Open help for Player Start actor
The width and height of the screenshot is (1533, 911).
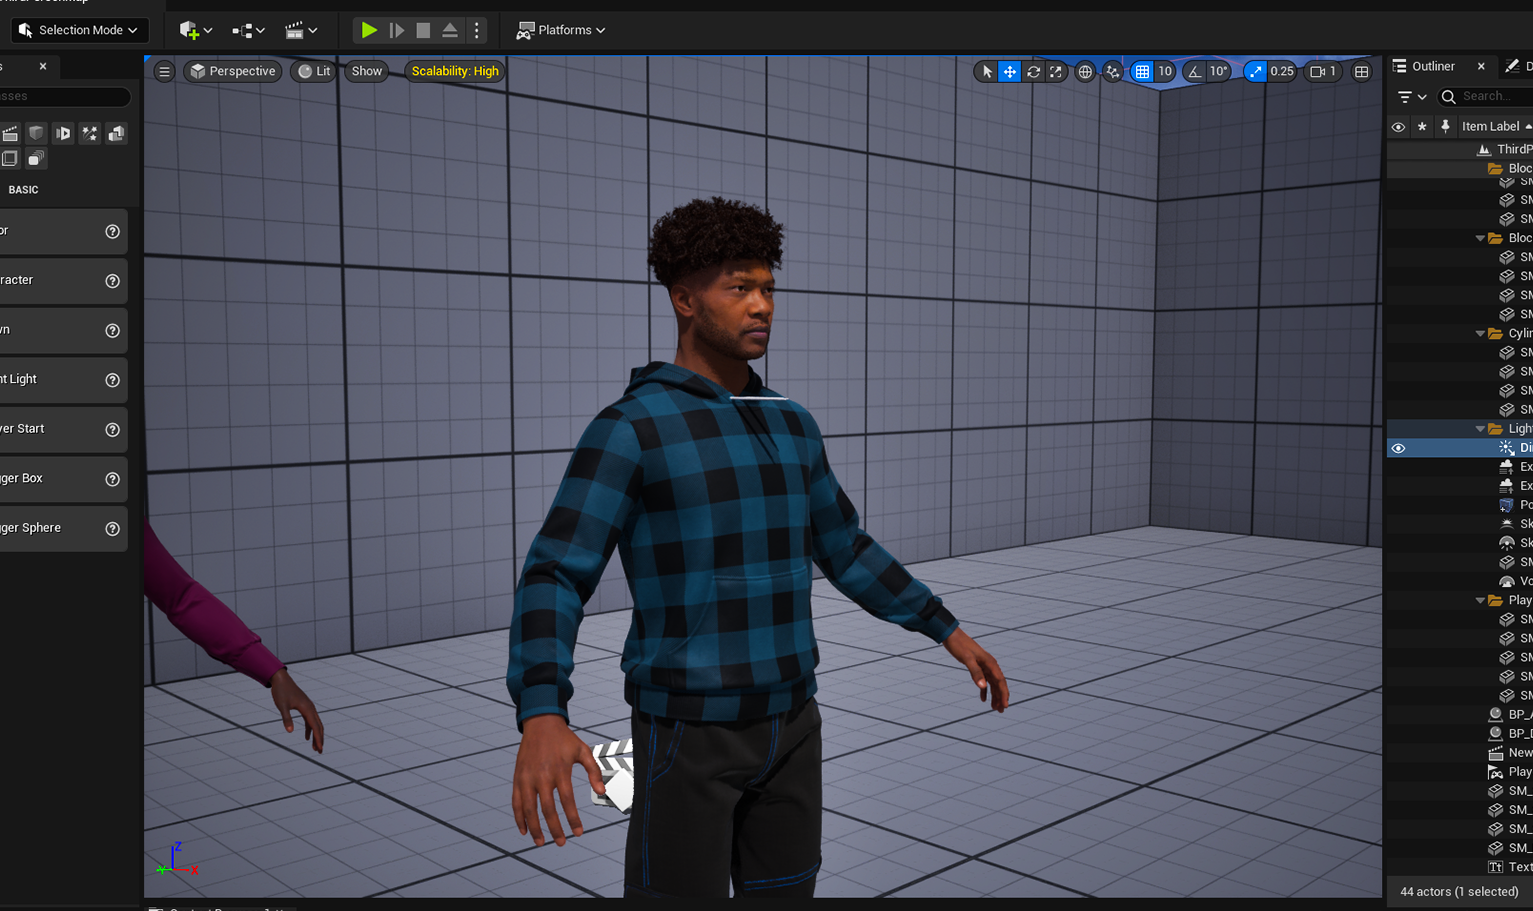(x=112, y=430)
